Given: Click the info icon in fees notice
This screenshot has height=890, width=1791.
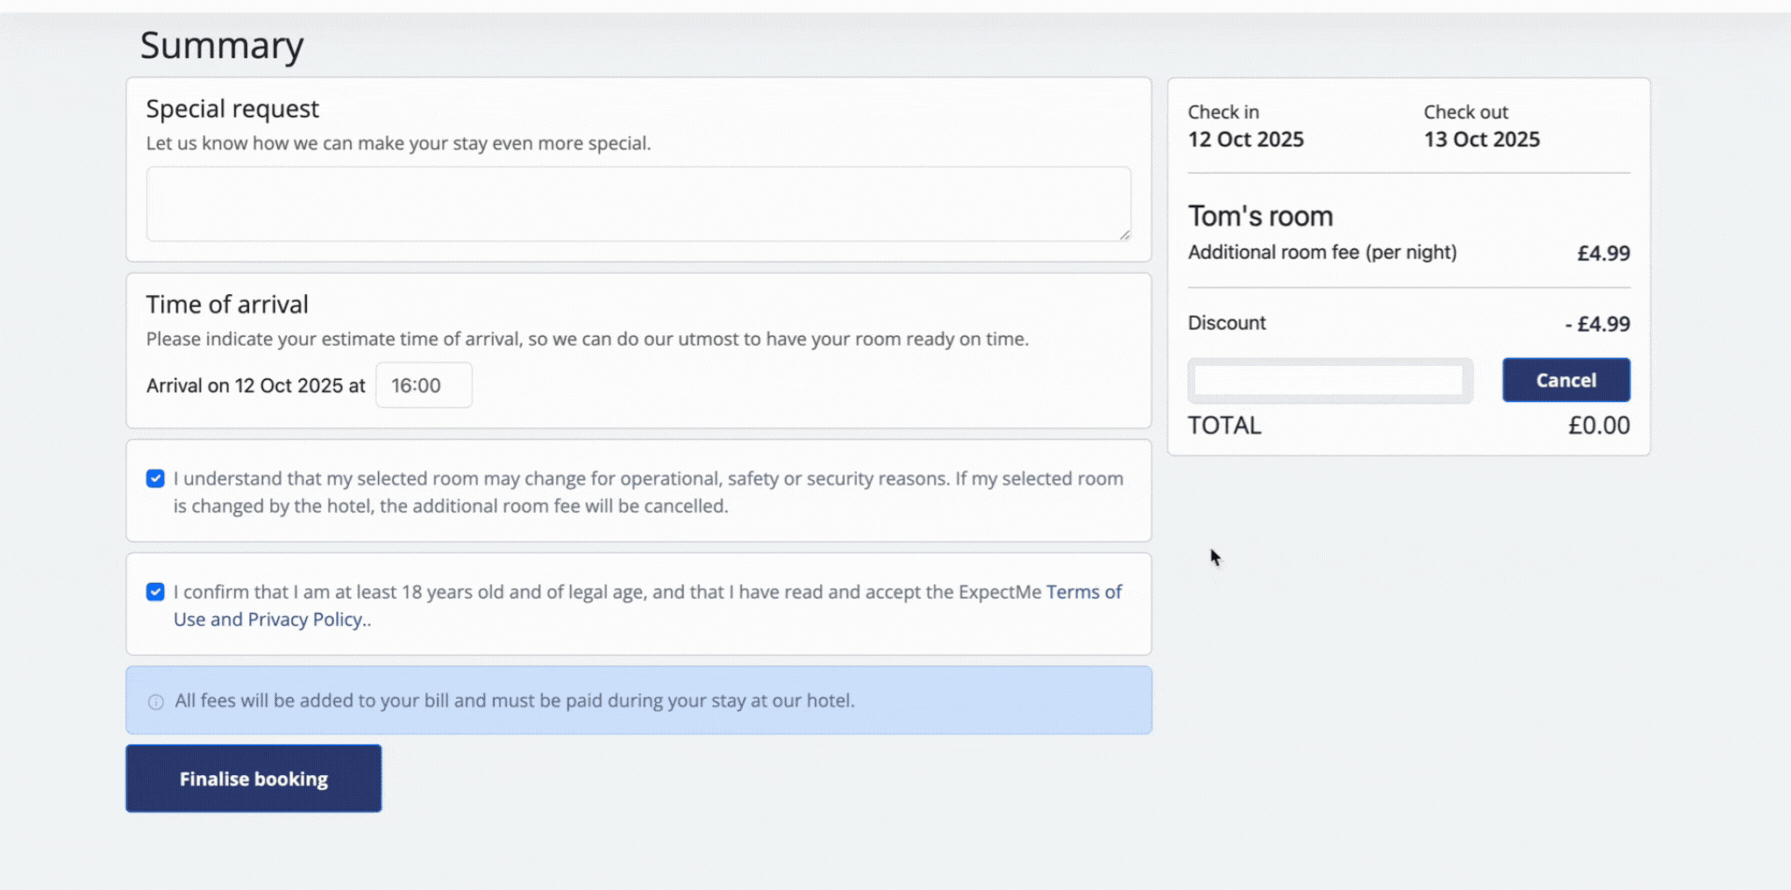Looking at the screenshot, I should (x=156, y=702).
